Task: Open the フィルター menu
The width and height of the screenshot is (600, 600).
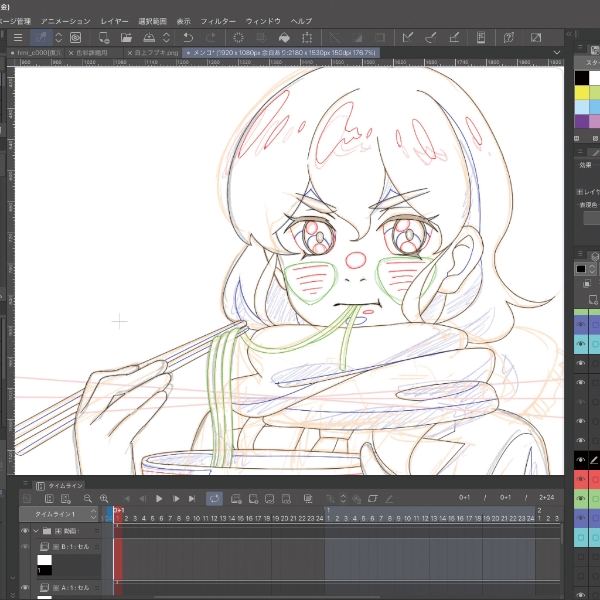Action: (x=218, y=21)
